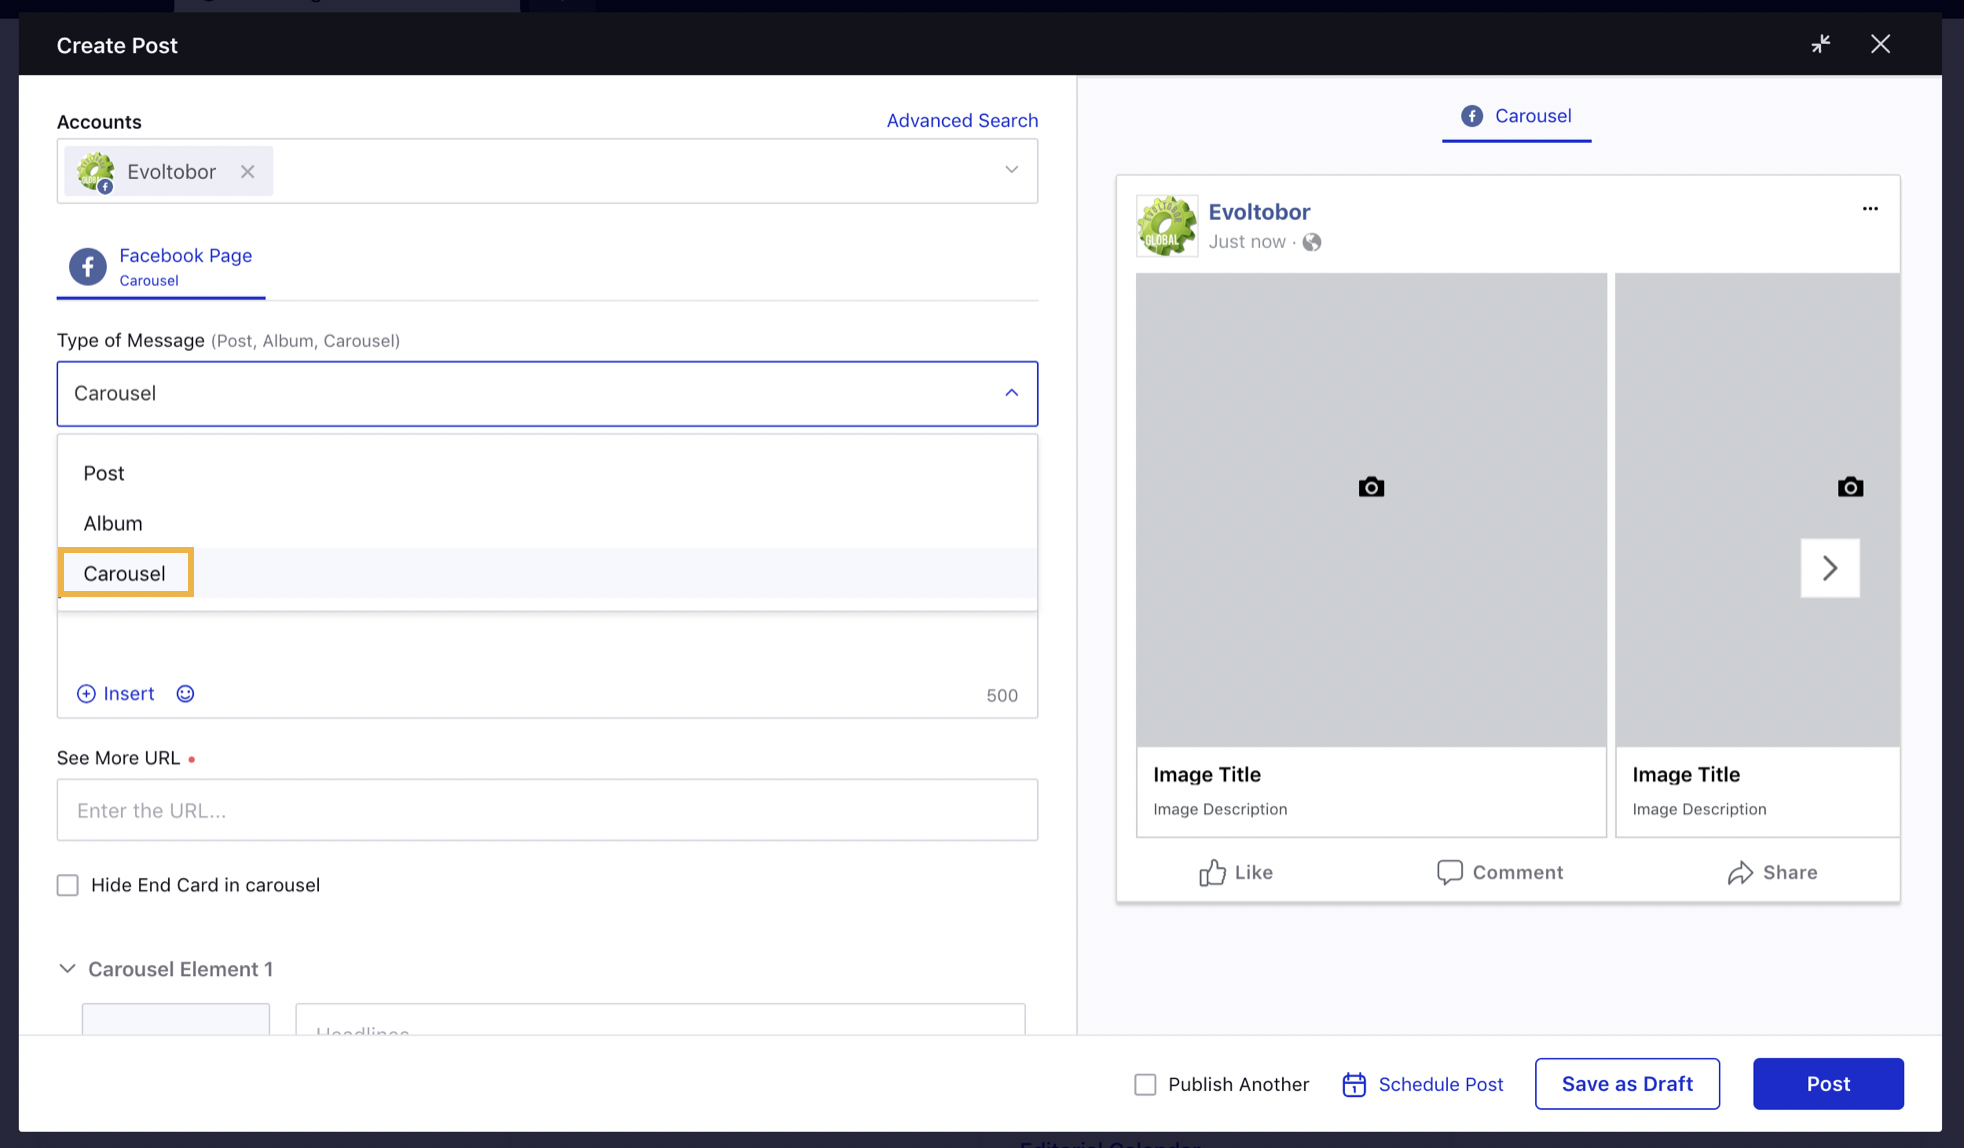Image resolution: width=1964 pixels, height=1148 pixels.
Task: Choose Post from message type list
Action: [x=547, y=473]
